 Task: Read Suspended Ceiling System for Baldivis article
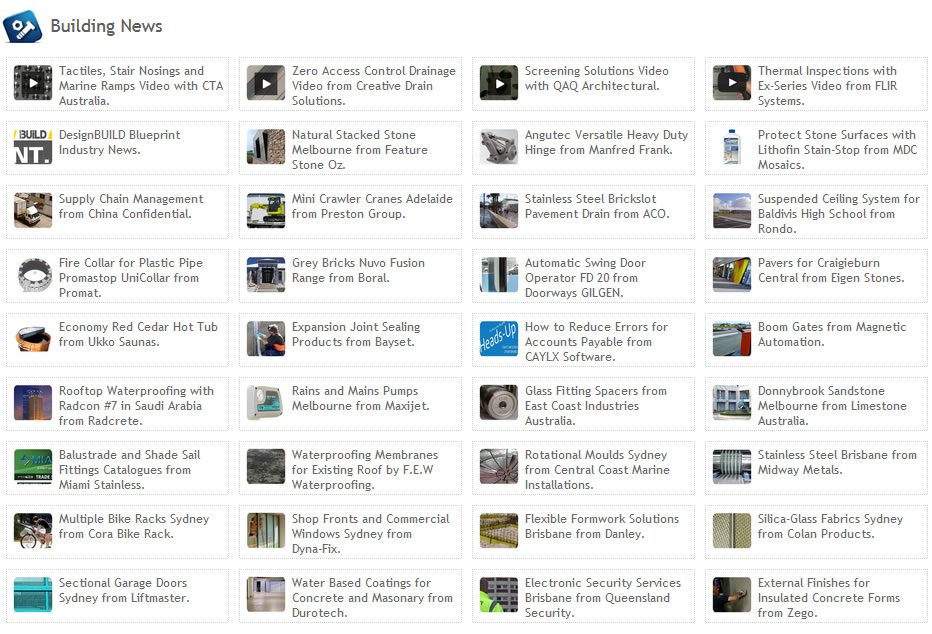[x=839, y=213]
